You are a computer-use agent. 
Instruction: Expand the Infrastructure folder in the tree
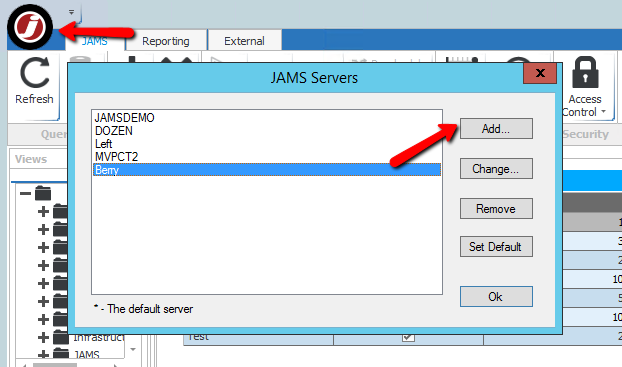click(x=43, y=337)
